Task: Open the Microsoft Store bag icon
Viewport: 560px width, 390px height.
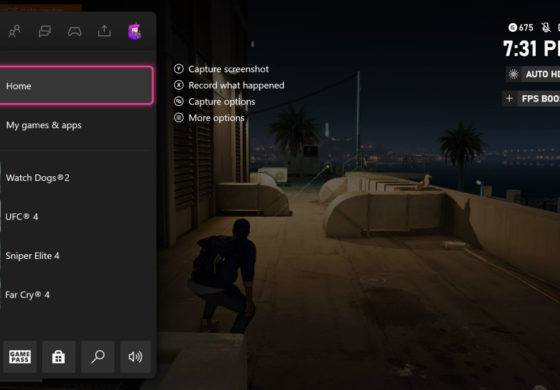Action: pos(59,356)
